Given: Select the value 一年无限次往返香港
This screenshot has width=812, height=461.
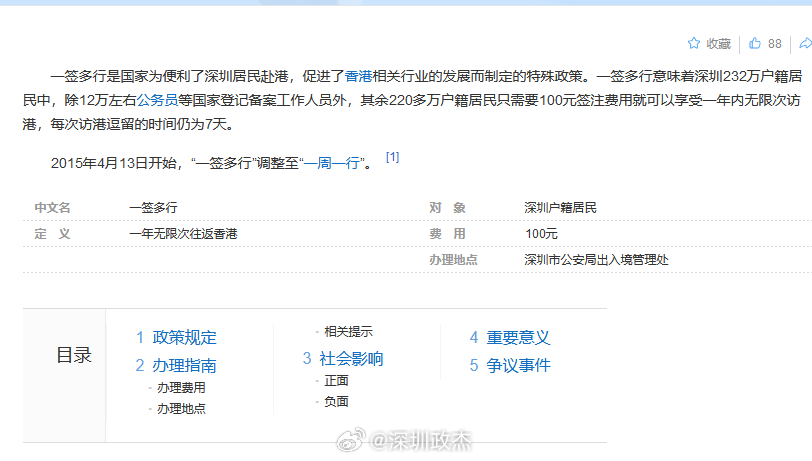Looking at the screenshot, I should 183,234.
